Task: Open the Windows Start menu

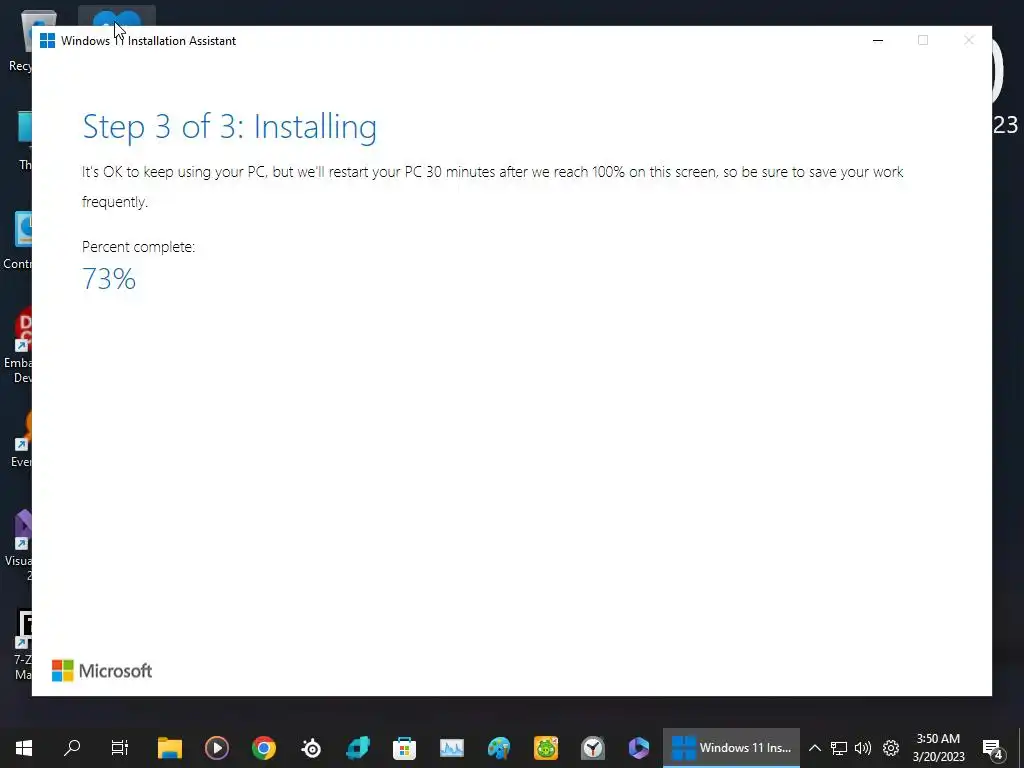Action: (24, 748)
